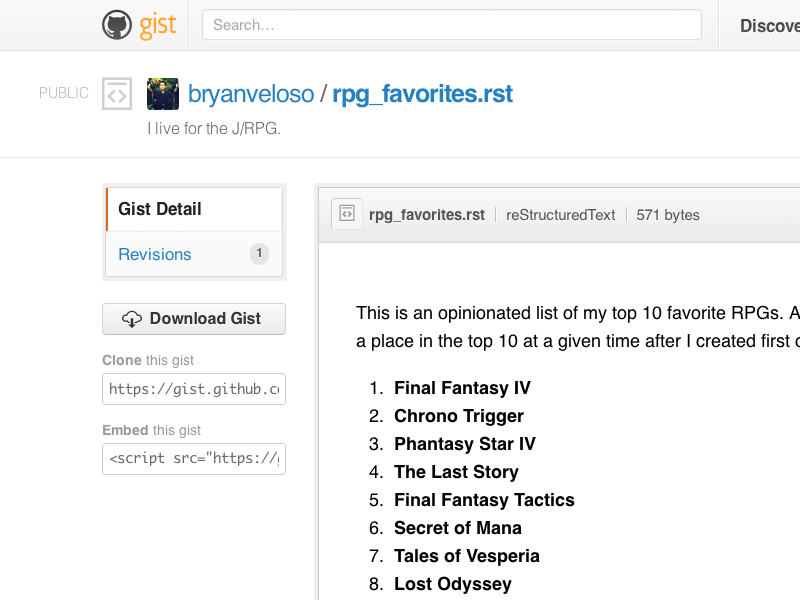Click list item Final Fantasy IV
This screenshot has height=600, width=800.
[x=462, y=388]
